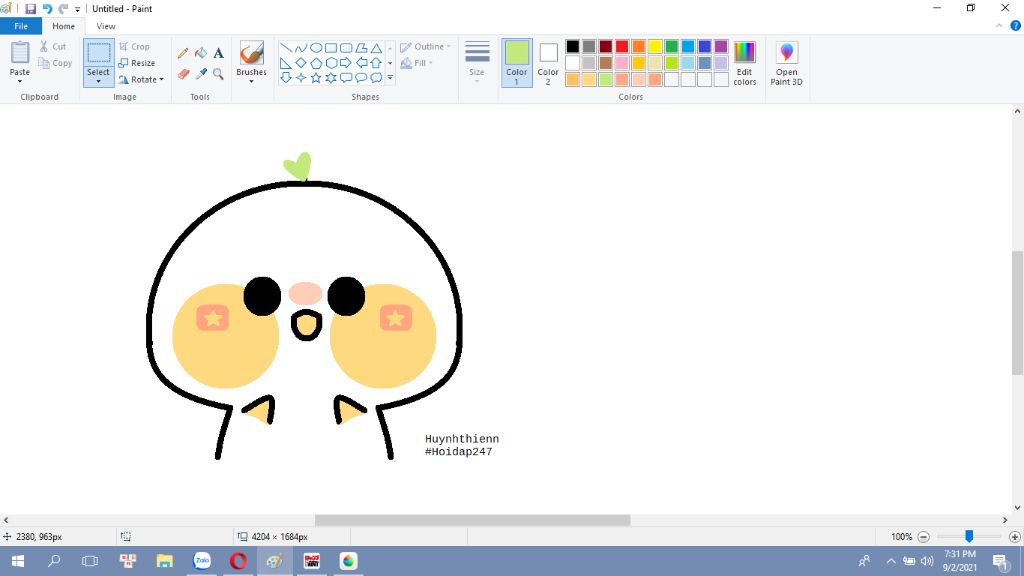
Task: Open Zalo from the taskbar
Action: (x=202, y=561)
